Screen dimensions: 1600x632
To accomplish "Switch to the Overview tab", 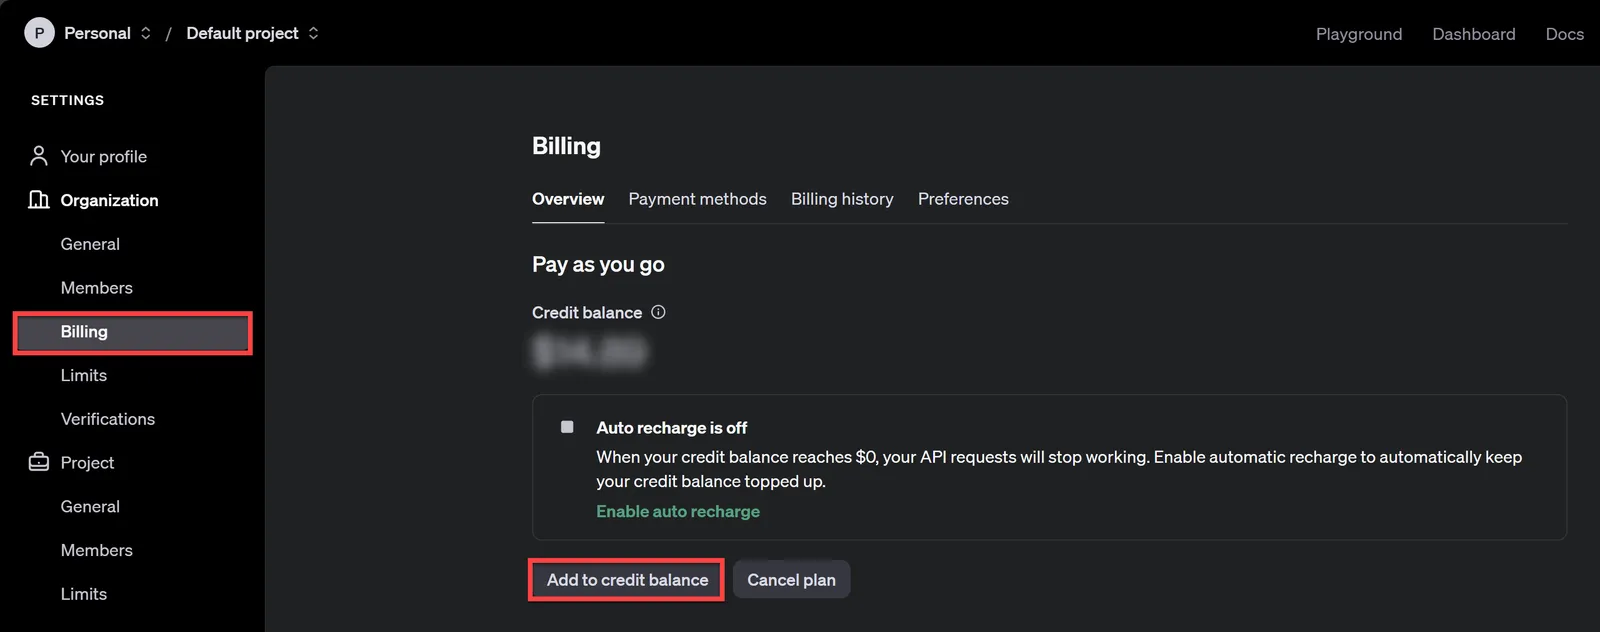I will [568, 199].
